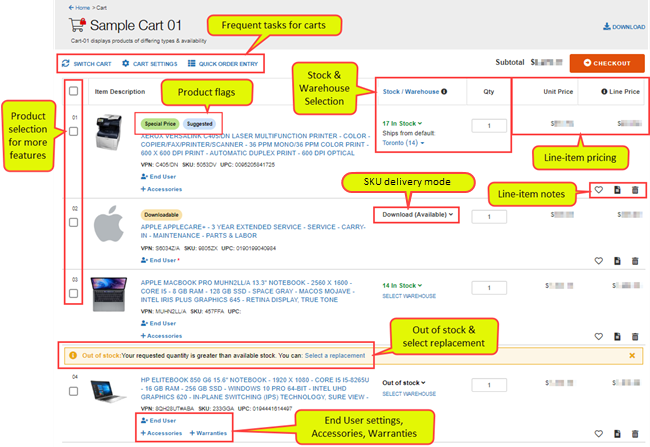Click the MacBook Pro thumbnail image
The width and height of the screenshot is (650, 447).
click(x=109, y=294)
